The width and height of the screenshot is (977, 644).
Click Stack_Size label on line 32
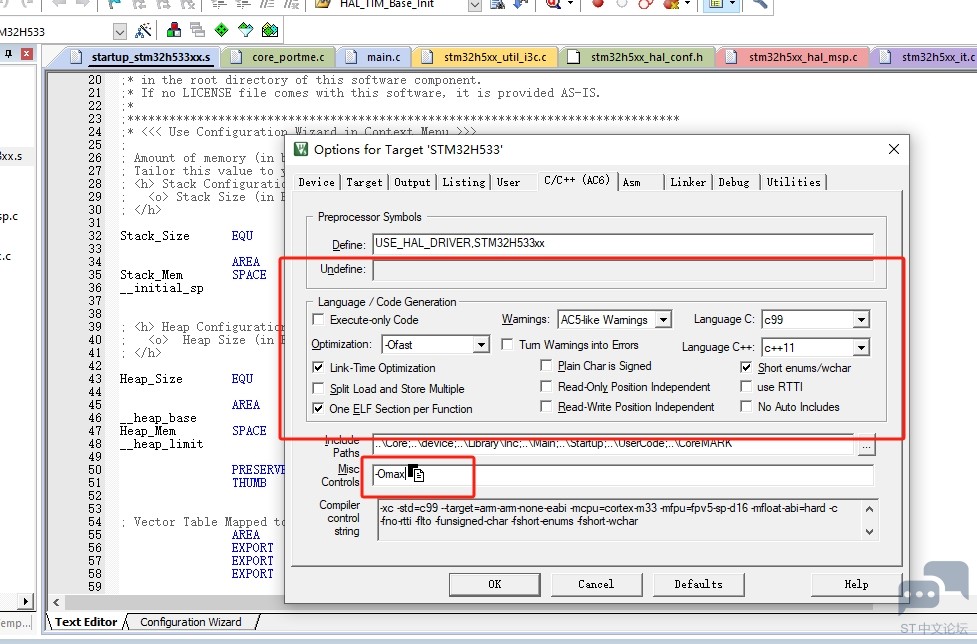point(155,236)
